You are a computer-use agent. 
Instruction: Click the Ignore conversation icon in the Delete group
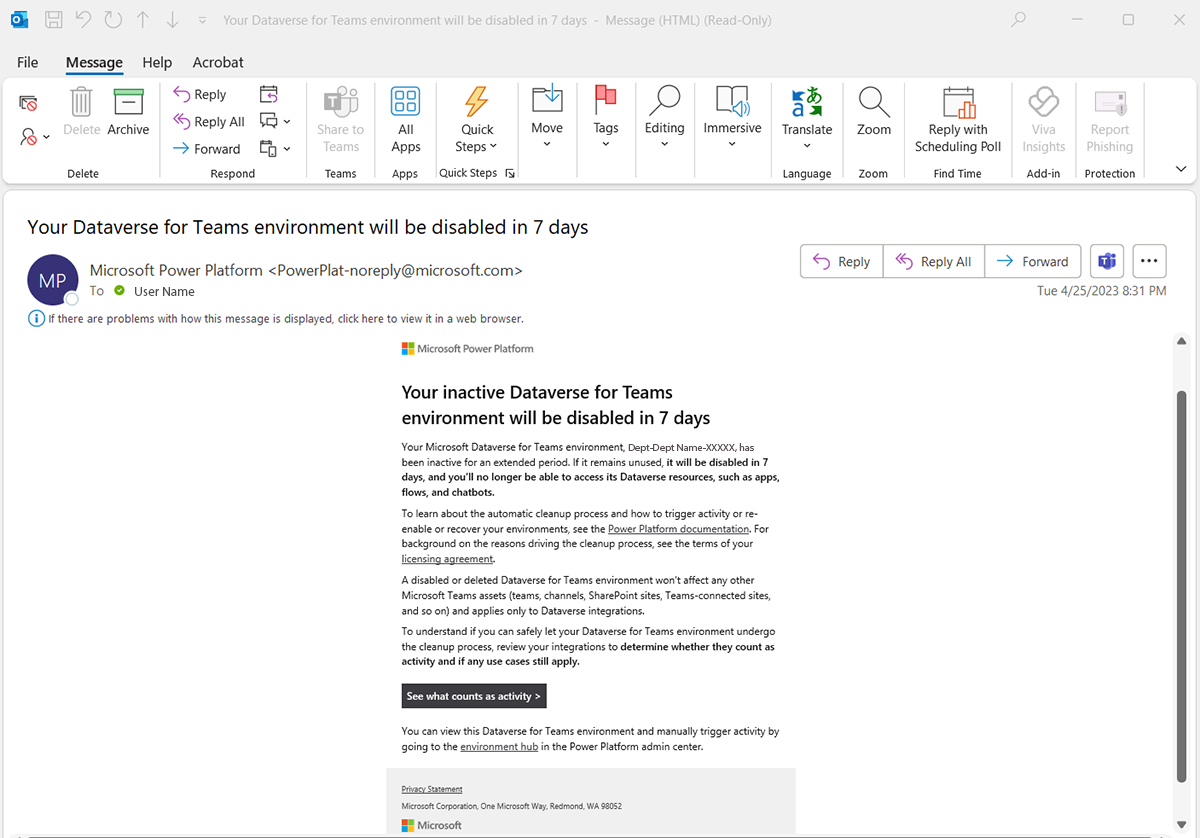point(29,102)
